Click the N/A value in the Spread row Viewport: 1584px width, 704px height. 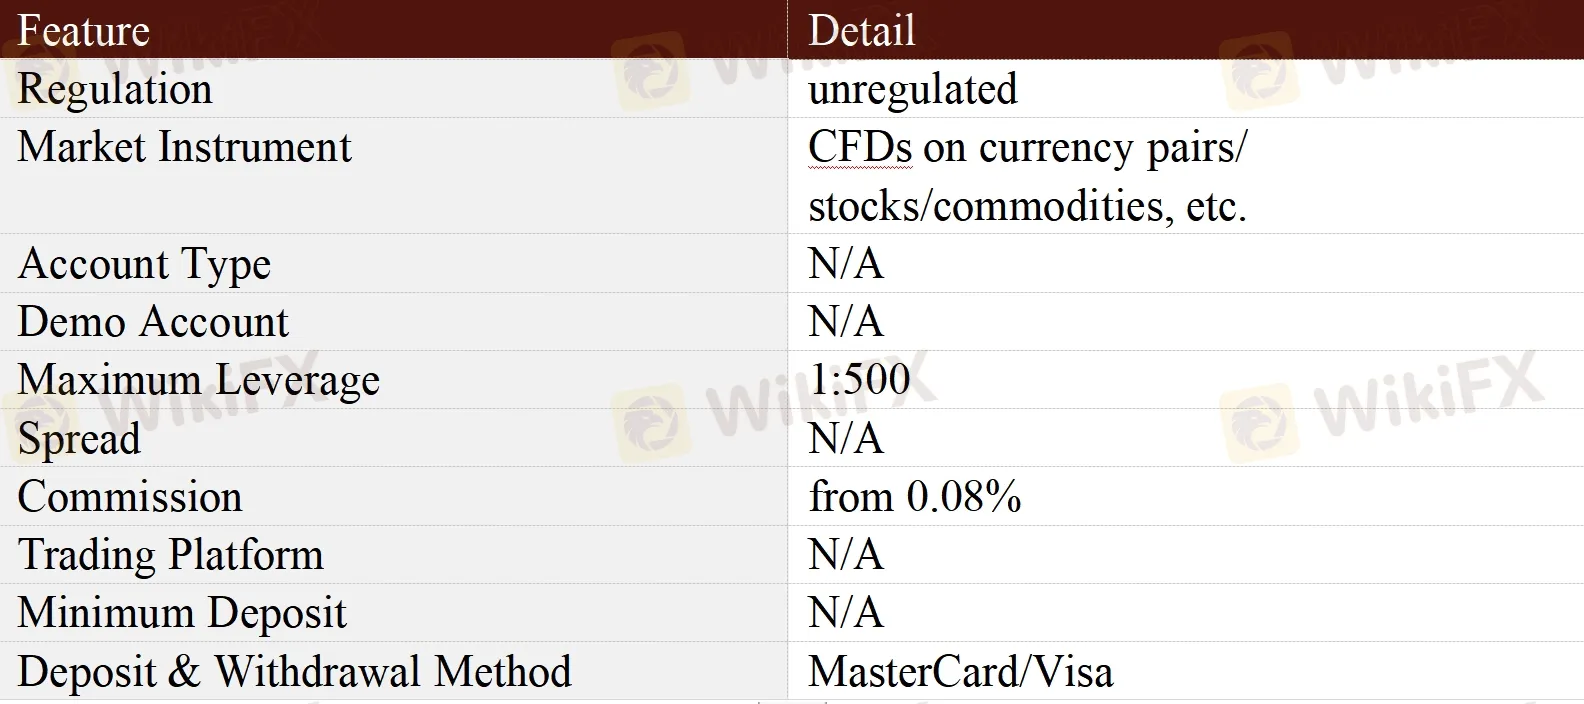(x=846, y=439)
